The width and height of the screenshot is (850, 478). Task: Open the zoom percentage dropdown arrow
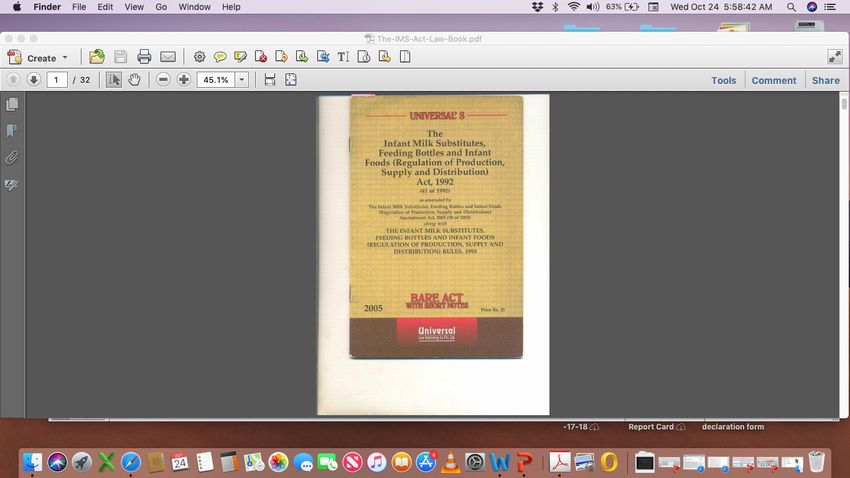[242, 80]
